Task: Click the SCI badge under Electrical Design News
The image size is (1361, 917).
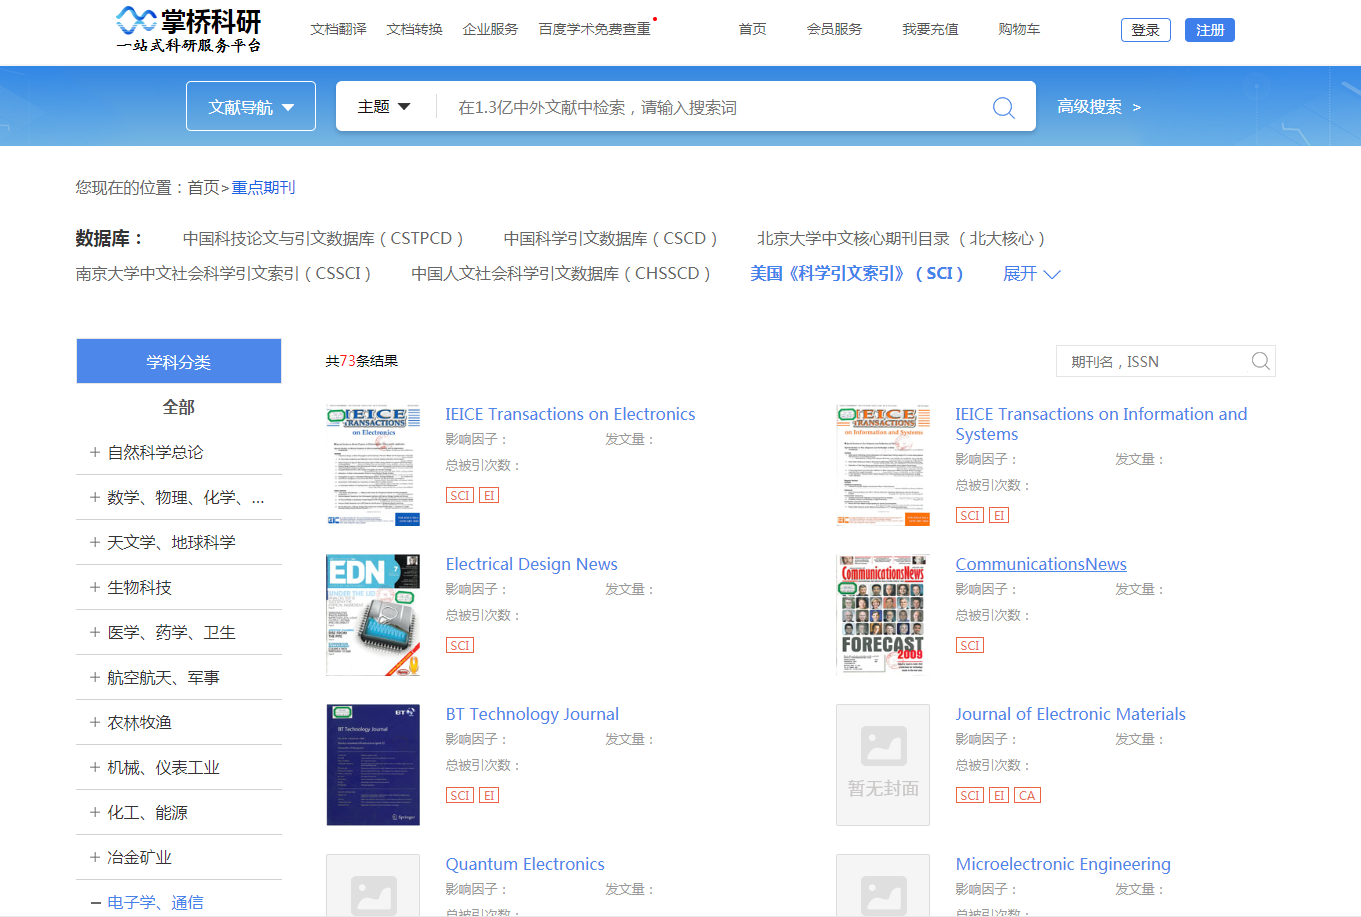Action: point(459,644)
